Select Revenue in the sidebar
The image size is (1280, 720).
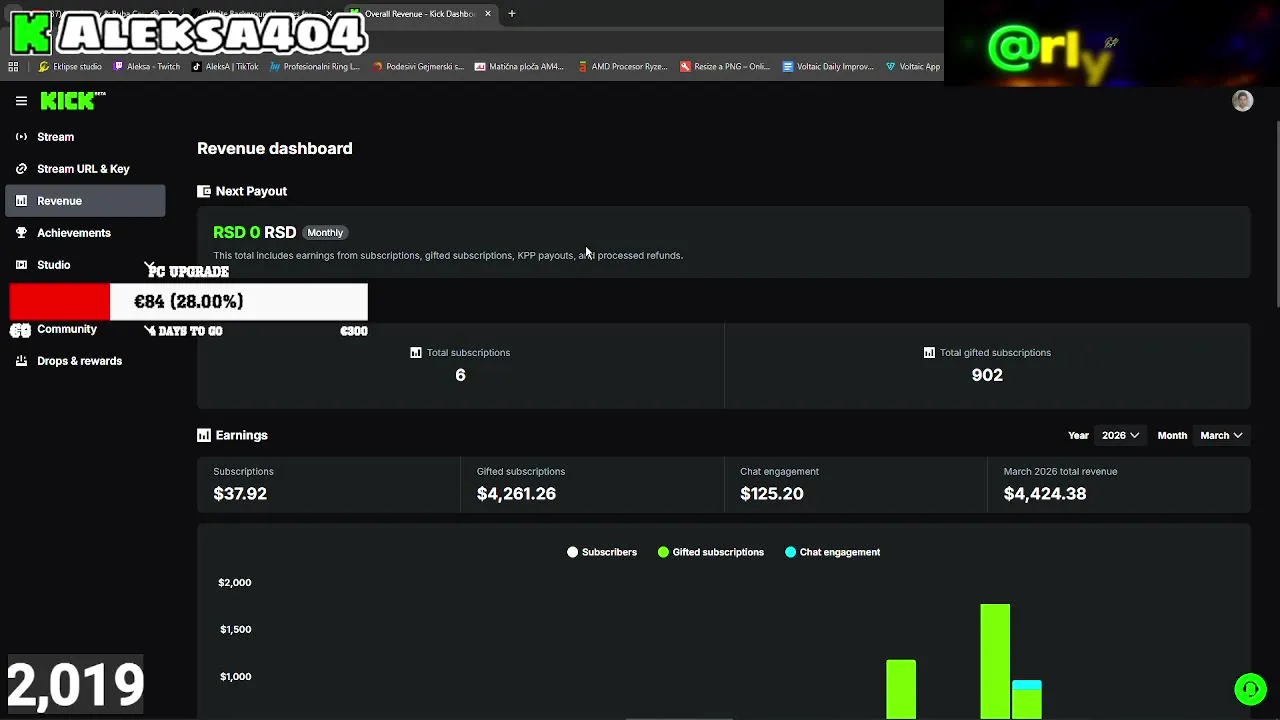85,201
